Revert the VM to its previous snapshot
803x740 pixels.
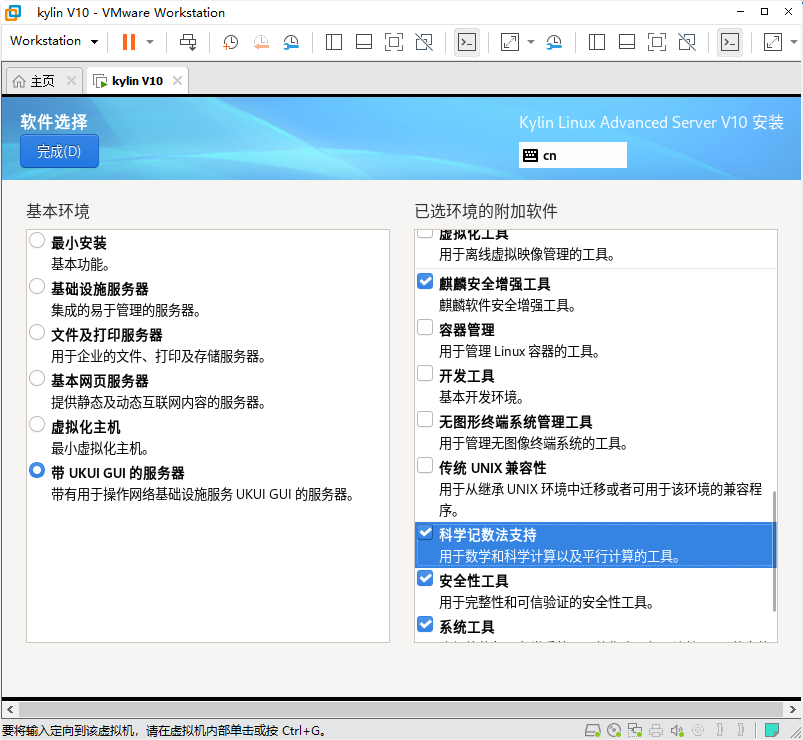(261, 42)
